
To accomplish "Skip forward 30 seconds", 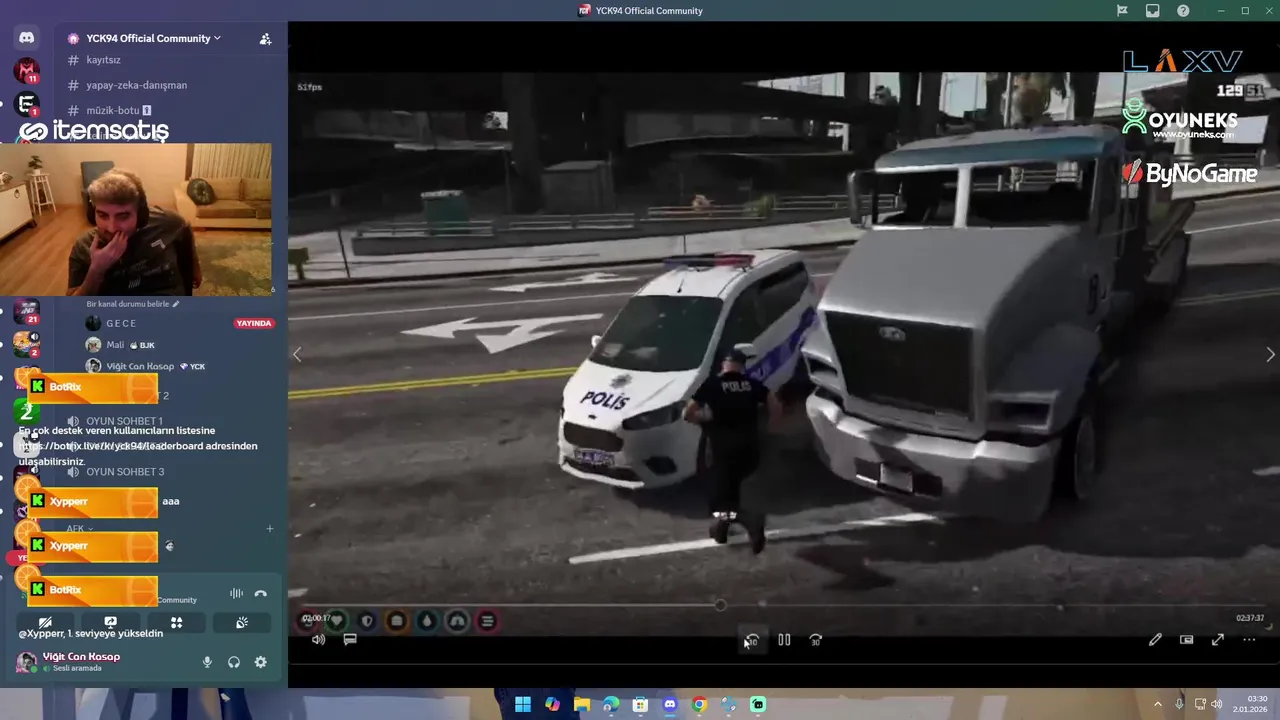I will tap(816, 640).
